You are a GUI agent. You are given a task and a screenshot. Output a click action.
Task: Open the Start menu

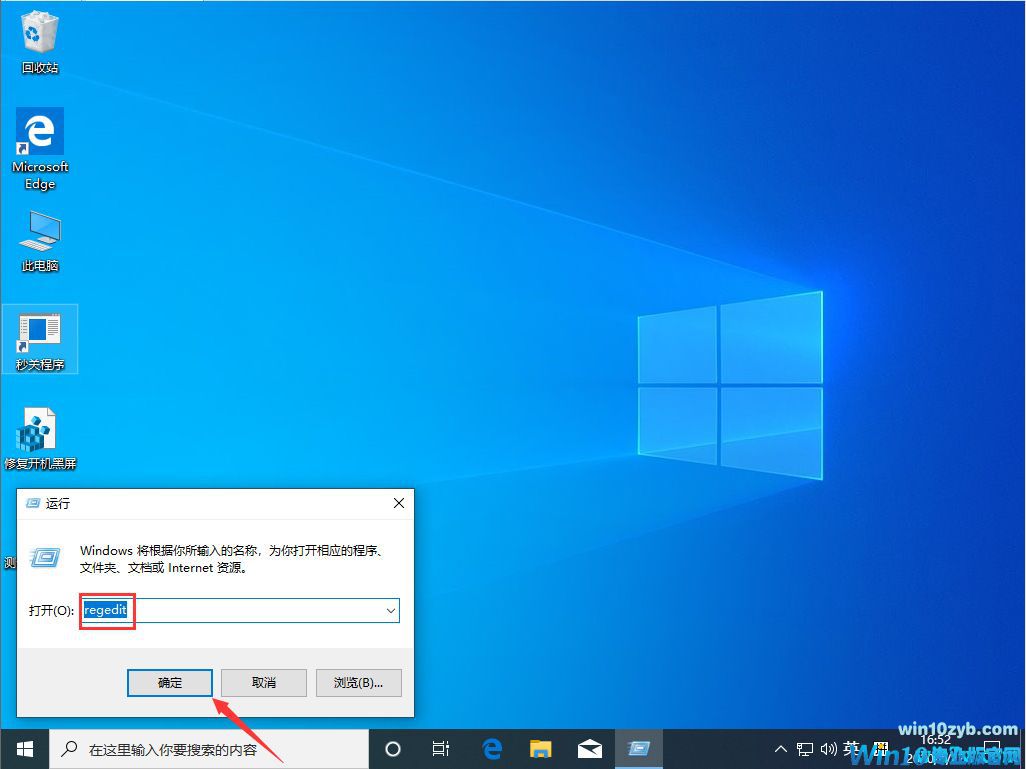[x=24, y=748]
